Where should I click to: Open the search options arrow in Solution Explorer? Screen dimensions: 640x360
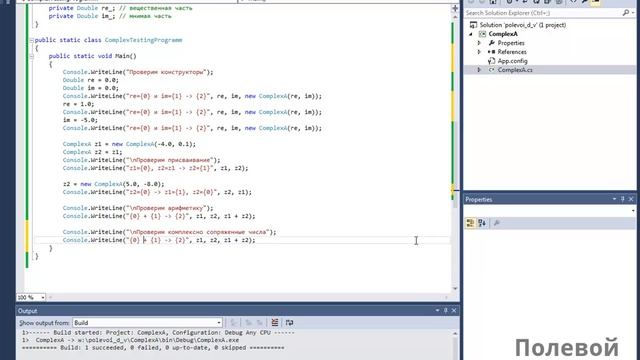click(x=633, y=13)
